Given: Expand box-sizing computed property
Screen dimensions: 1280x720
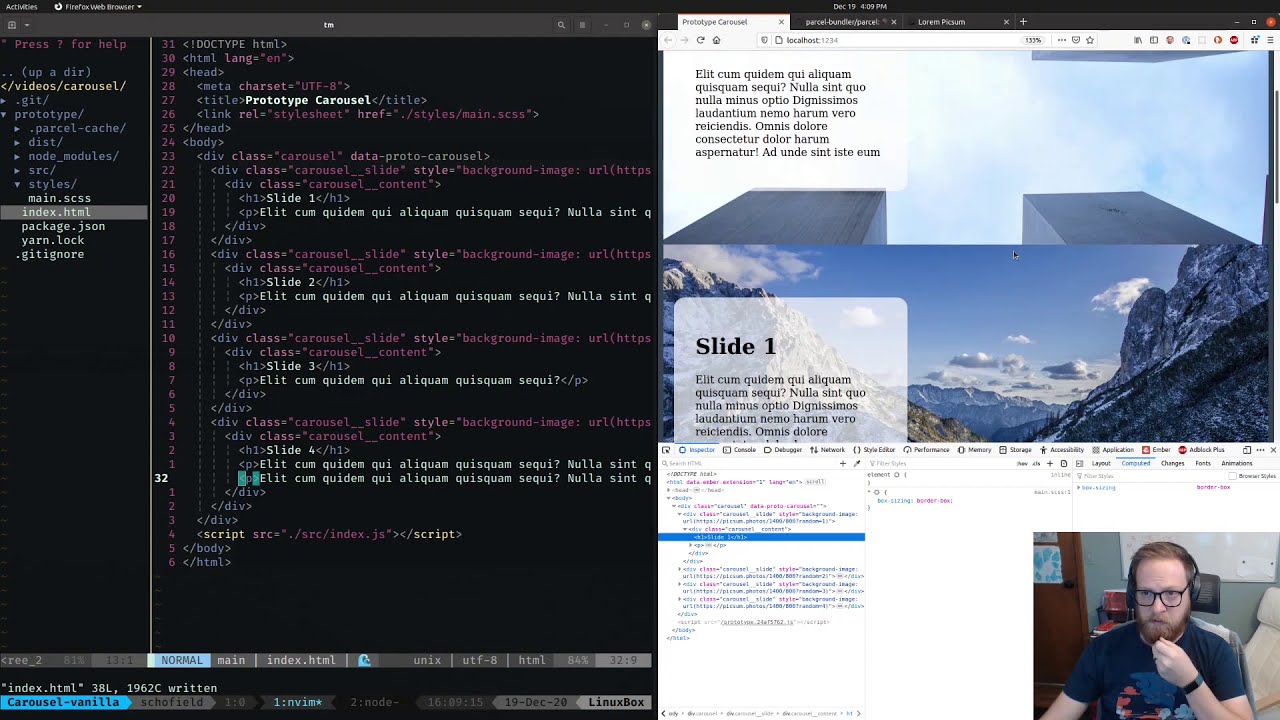Looking at the screenshot, I should click(x=1078, y=487).
